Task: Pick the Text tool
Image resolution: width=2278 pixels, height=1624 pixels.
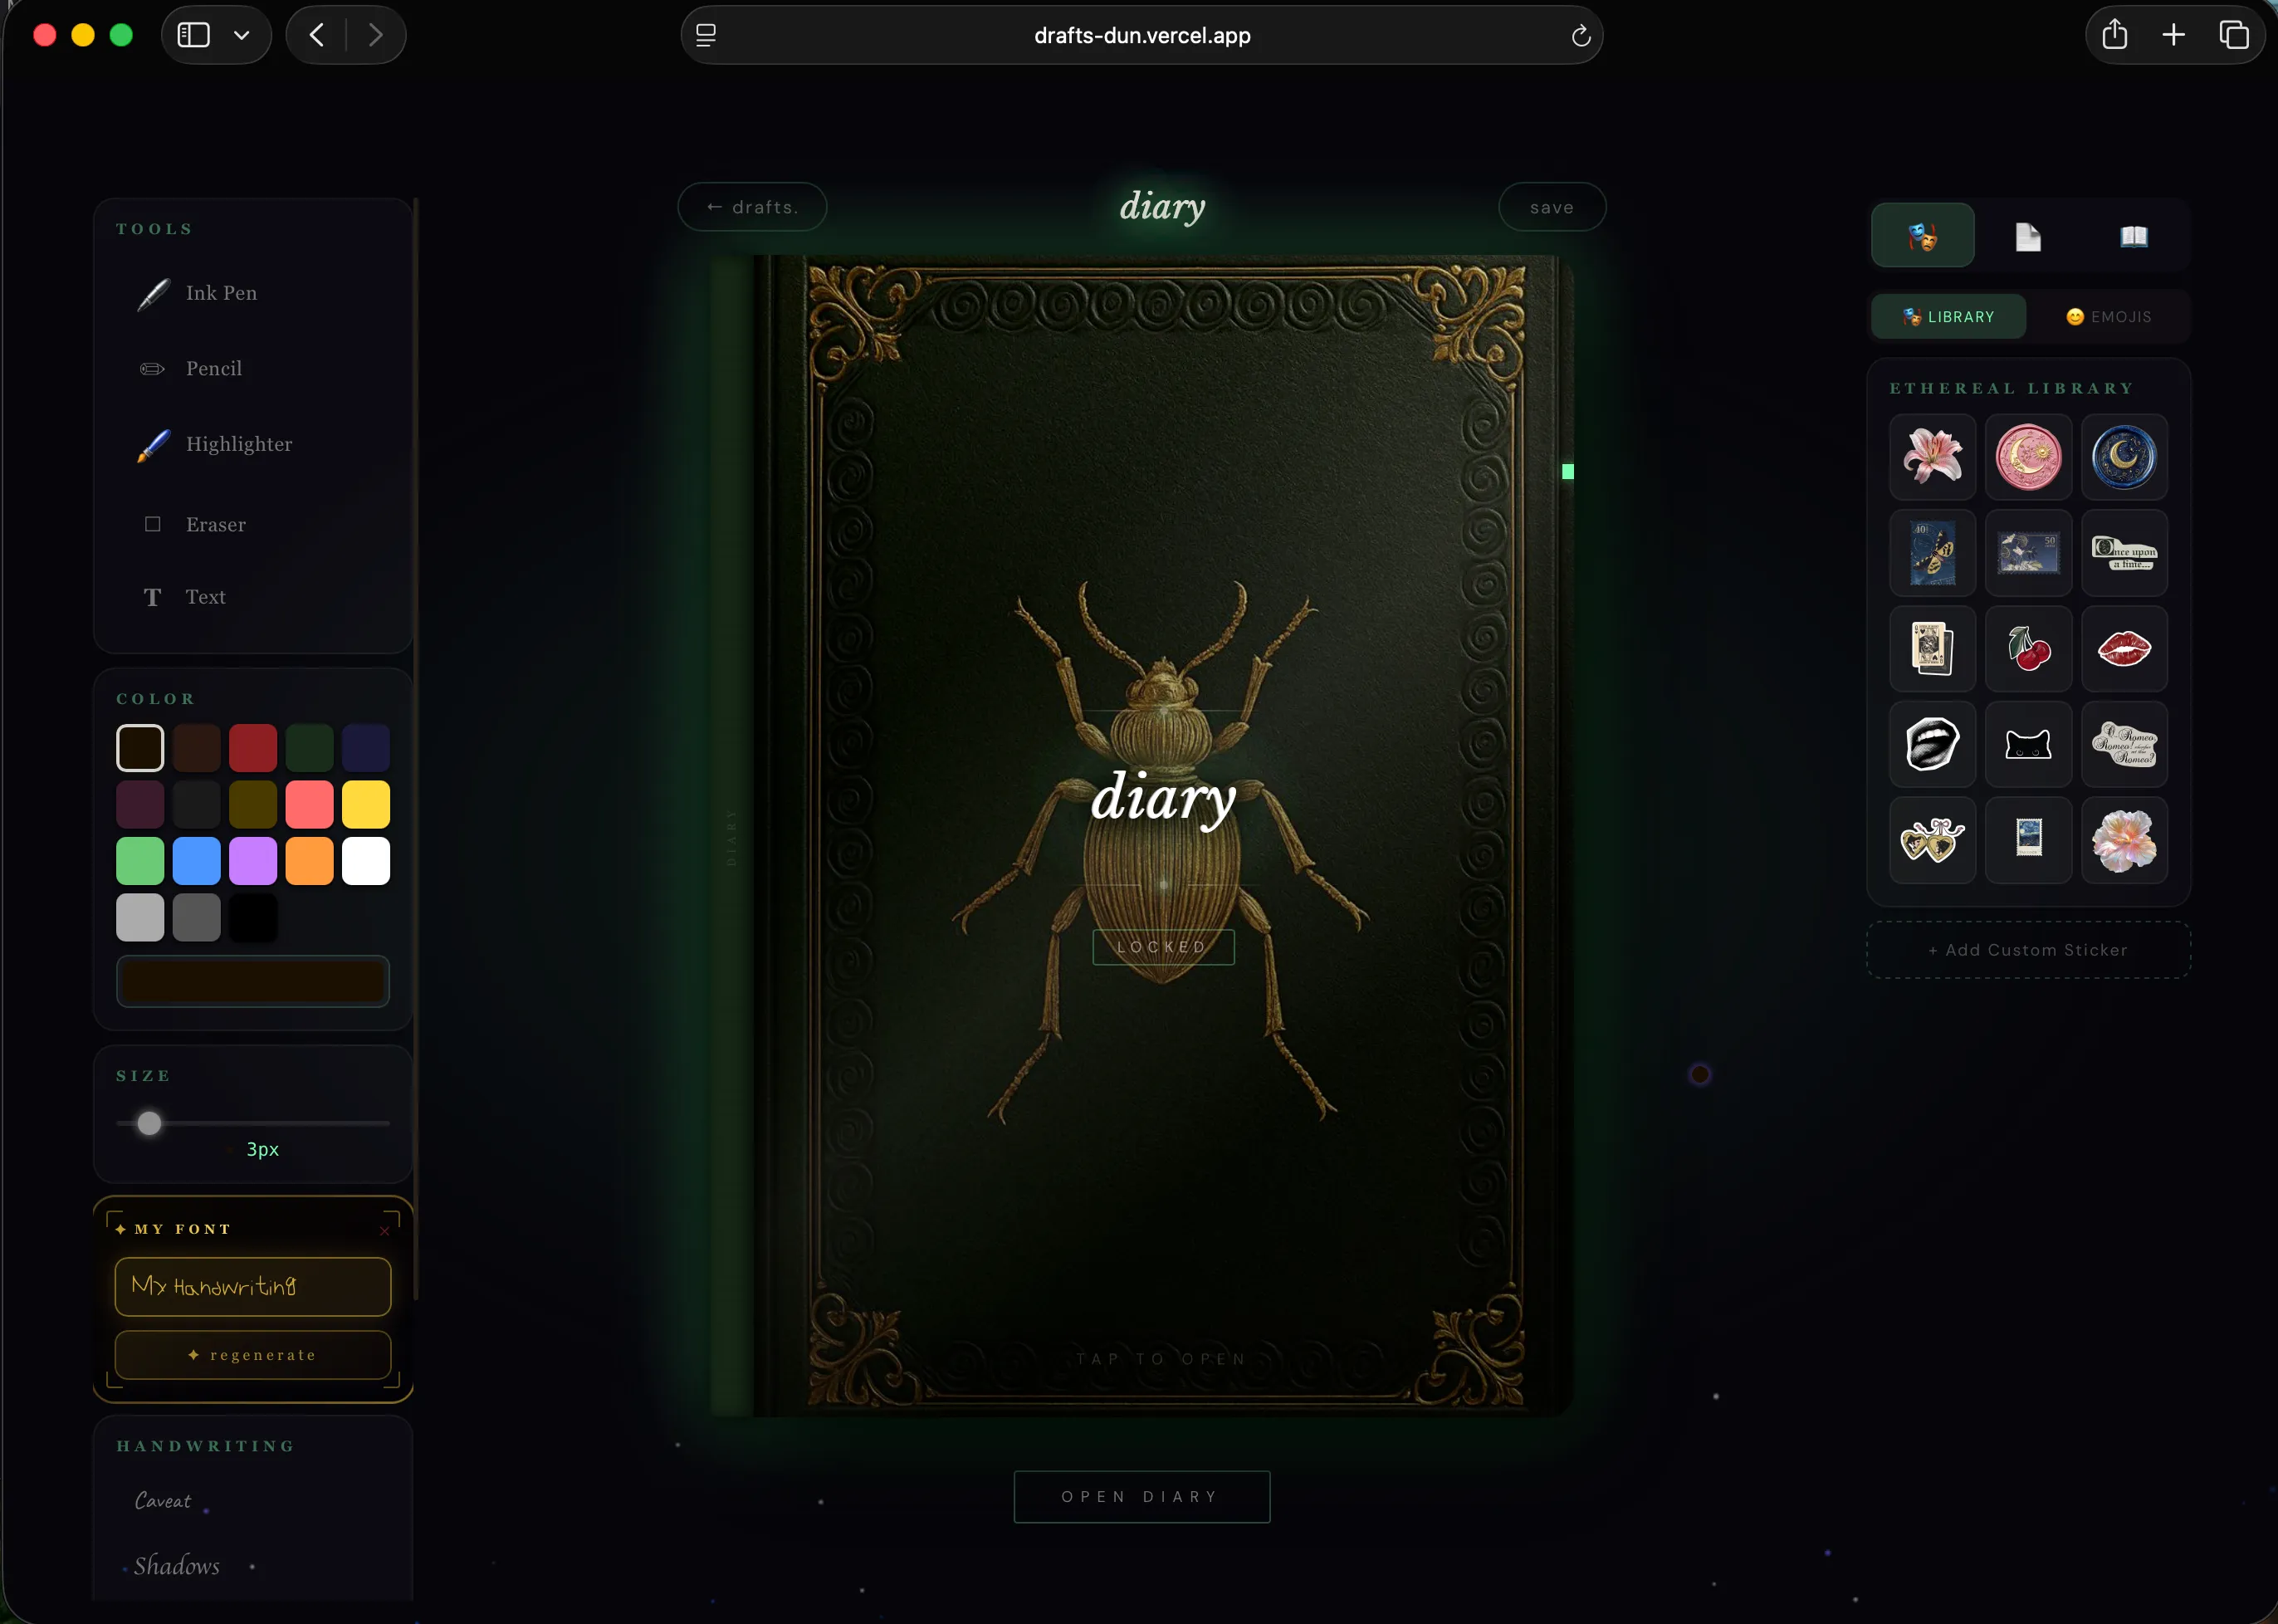Action: coord(204,597)
